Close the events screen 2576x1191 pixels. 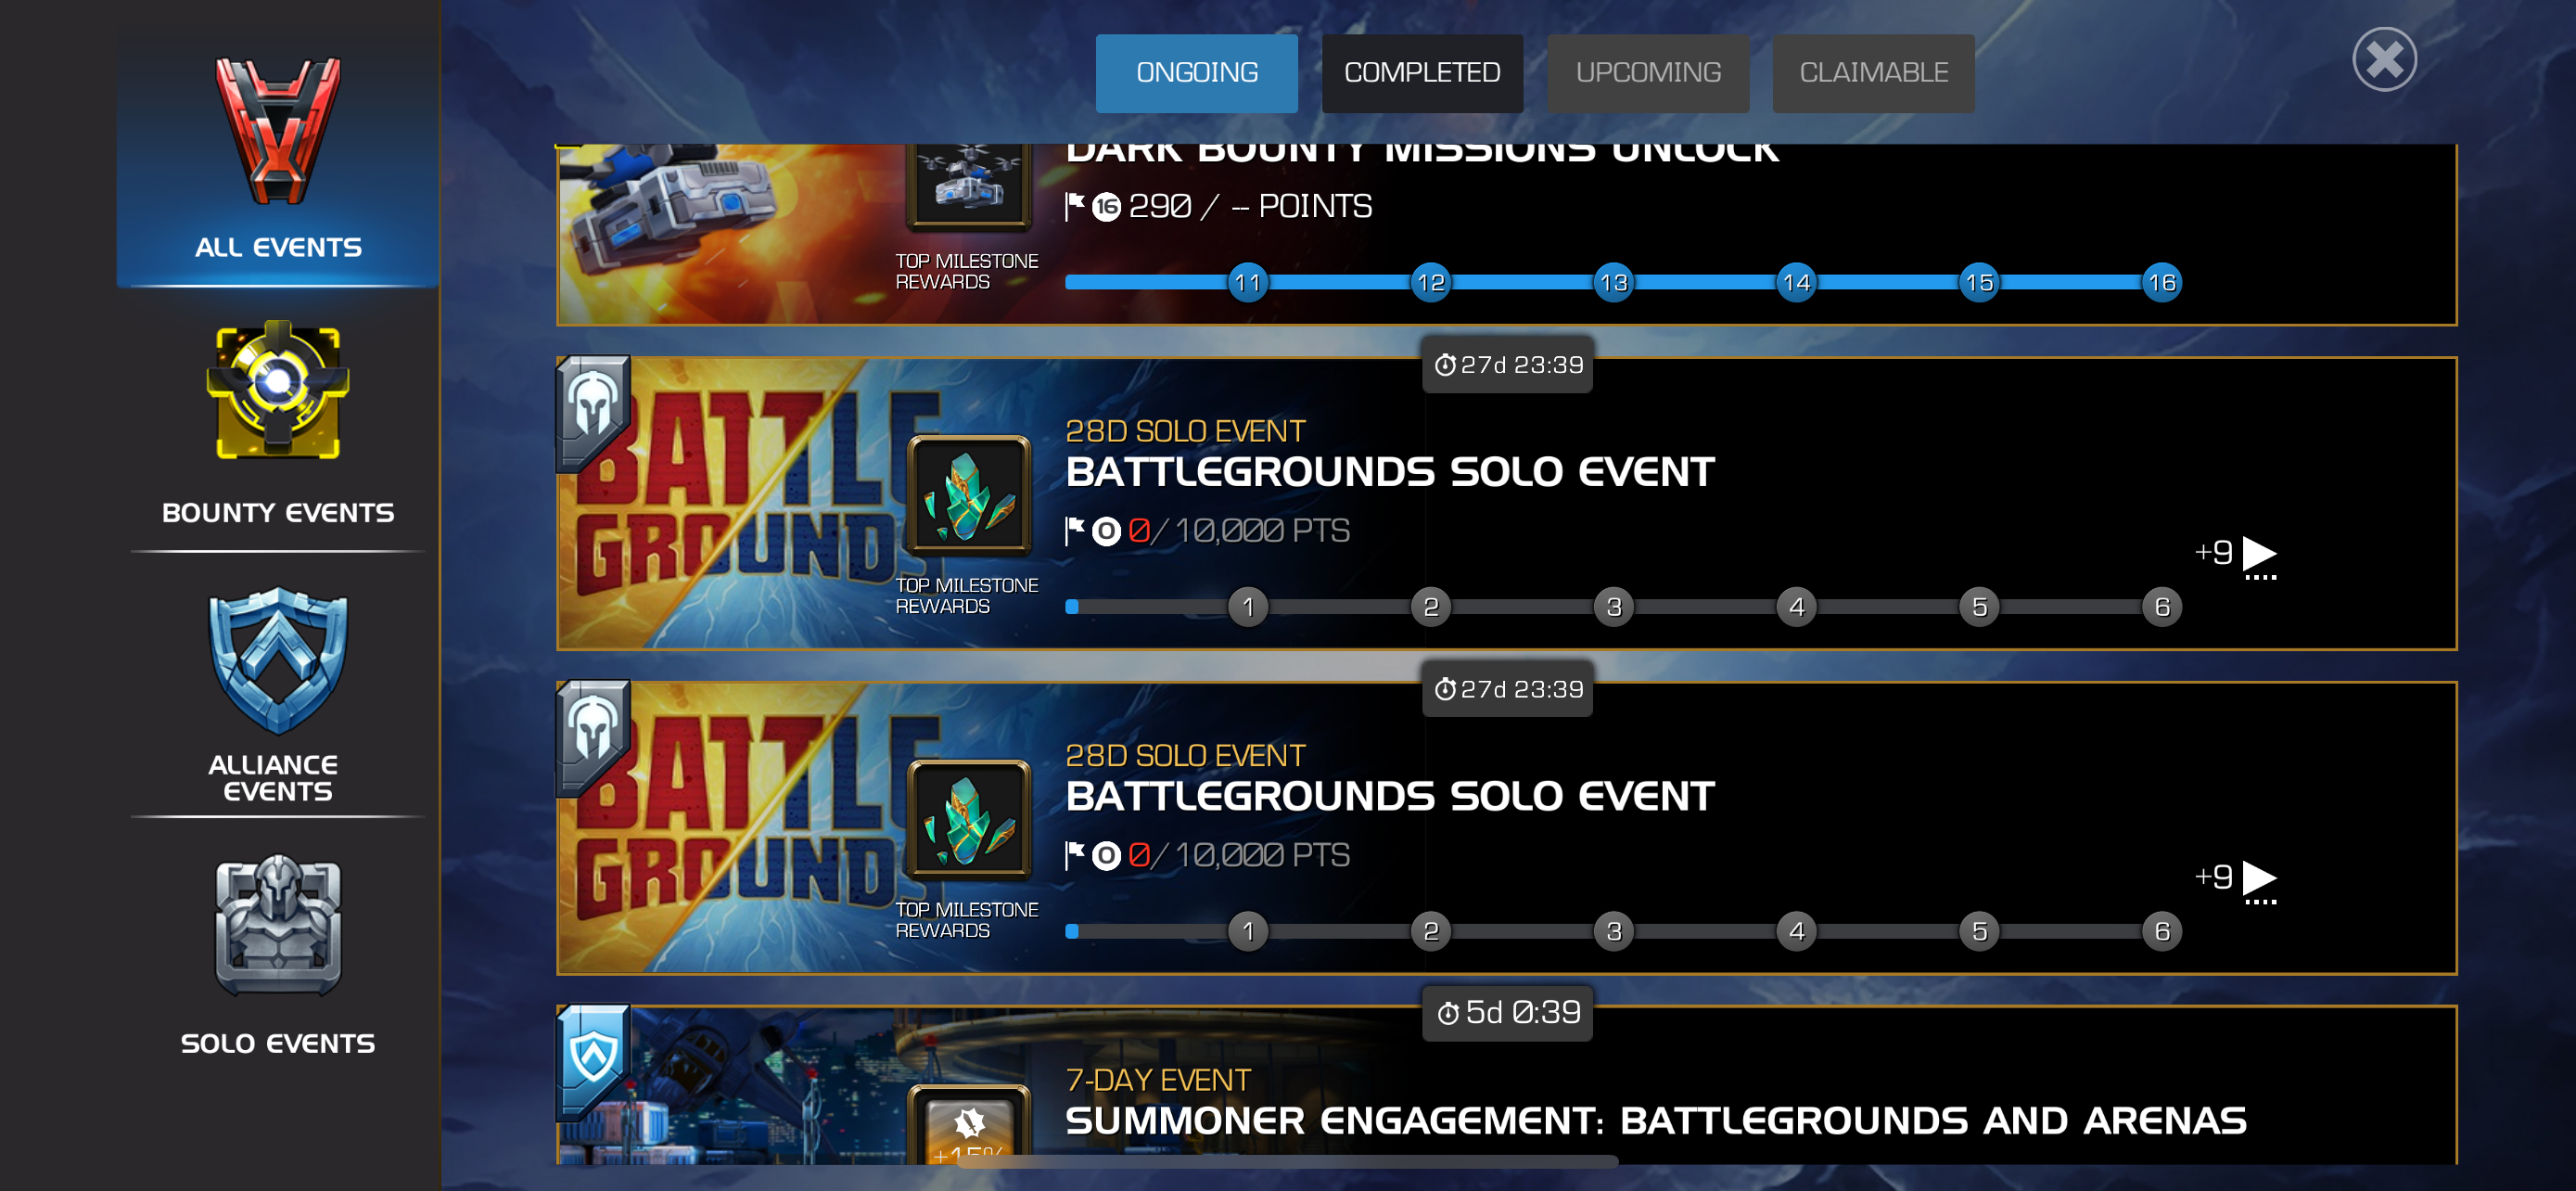point(2383,59)
